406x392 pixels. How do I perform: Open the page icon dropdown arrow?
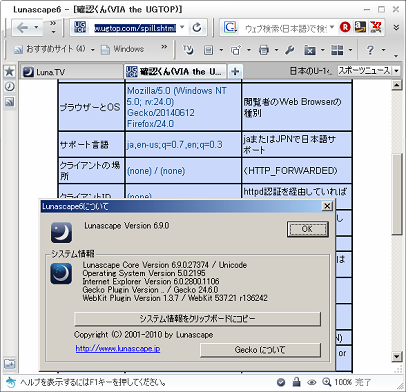(221, 50)
